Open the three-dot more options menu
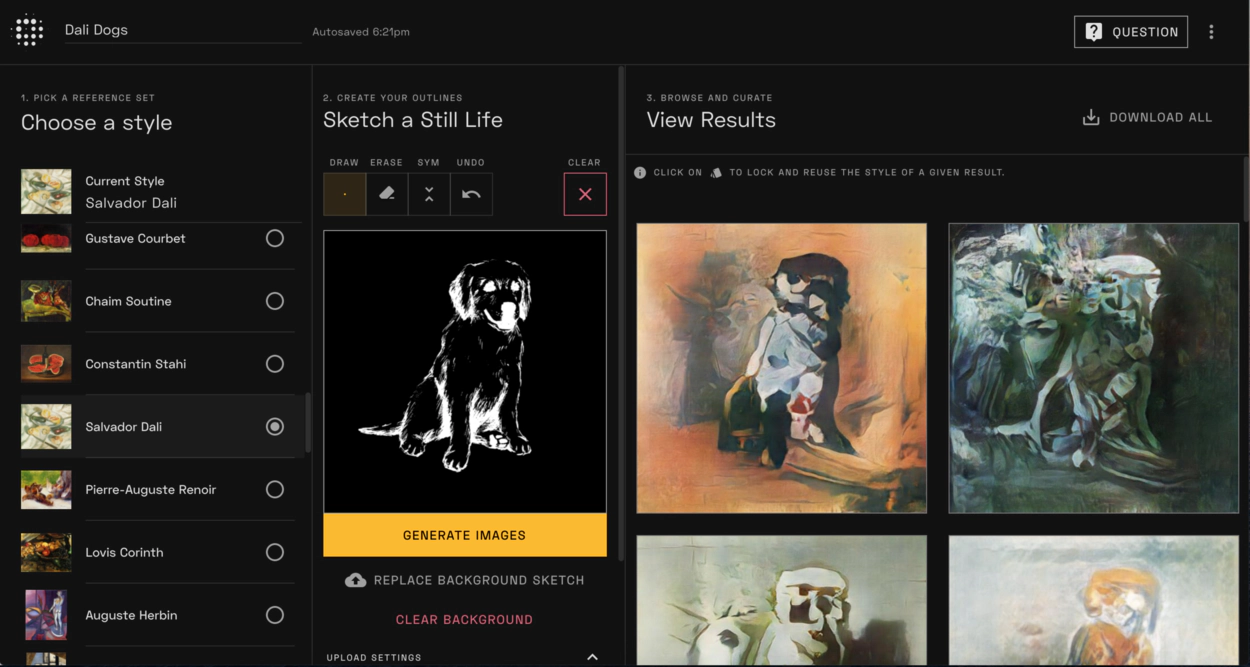Screen dimensions: 1250x667 click(x=1211, y=32)
